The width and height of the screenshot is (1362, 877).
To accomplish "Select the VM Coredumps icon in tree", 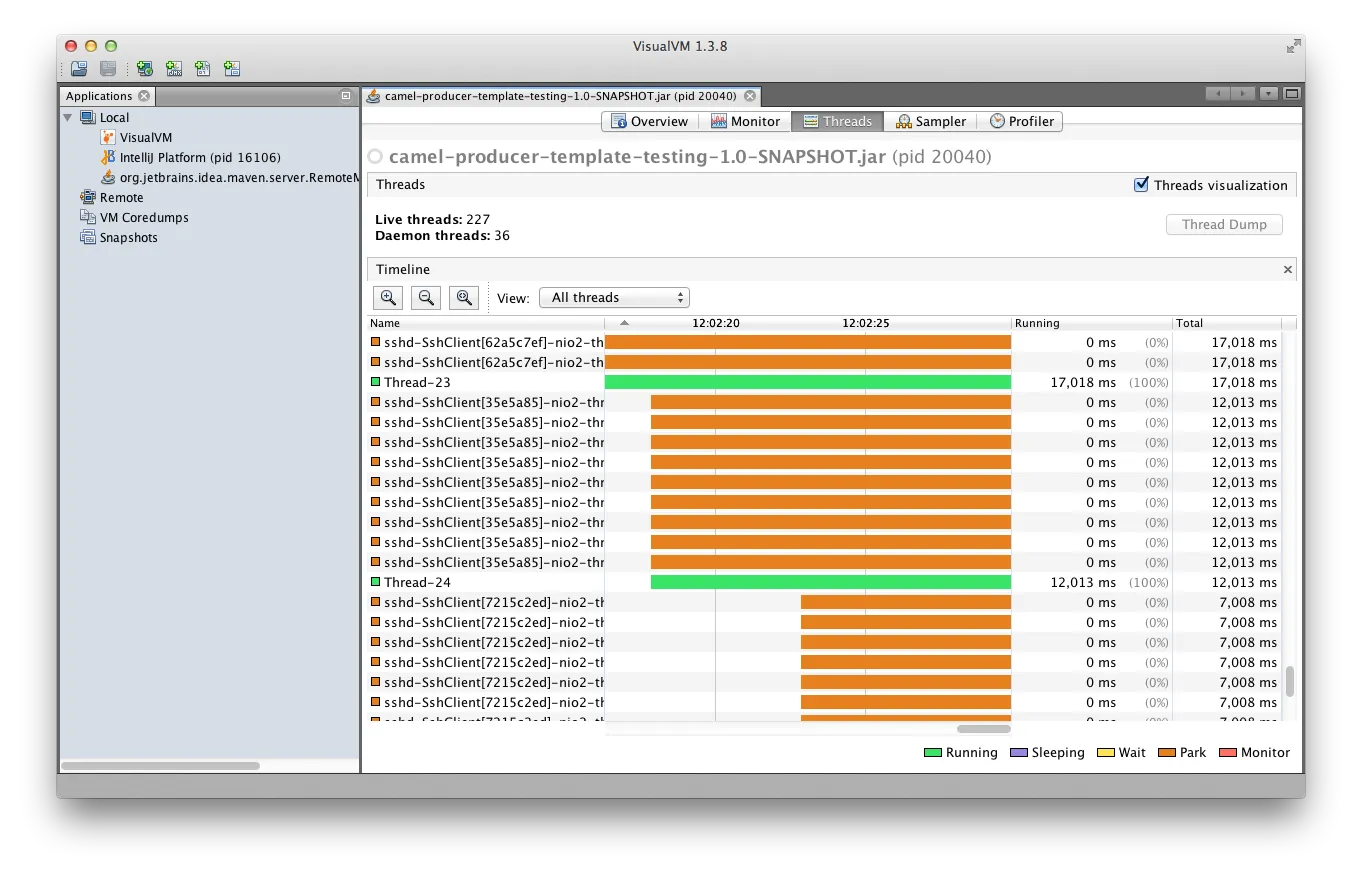I will (88, 217).
